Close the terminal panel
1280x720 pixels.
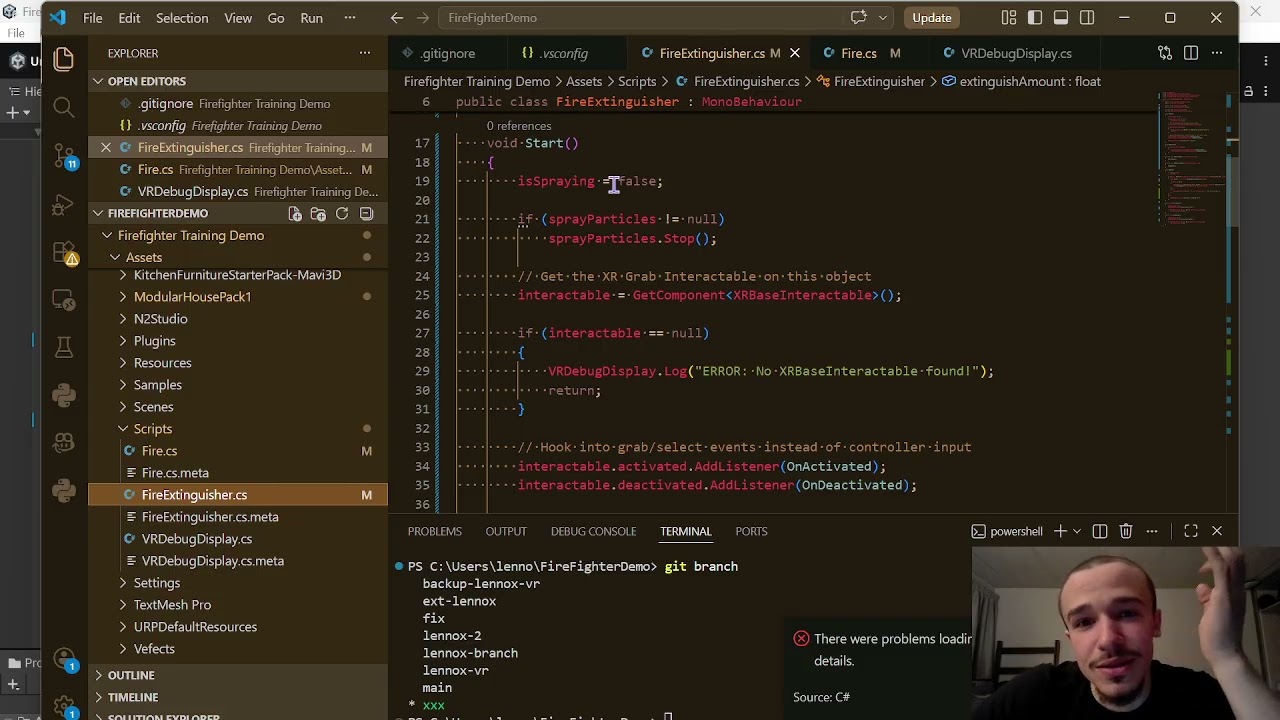click(x=1217, y=531)
